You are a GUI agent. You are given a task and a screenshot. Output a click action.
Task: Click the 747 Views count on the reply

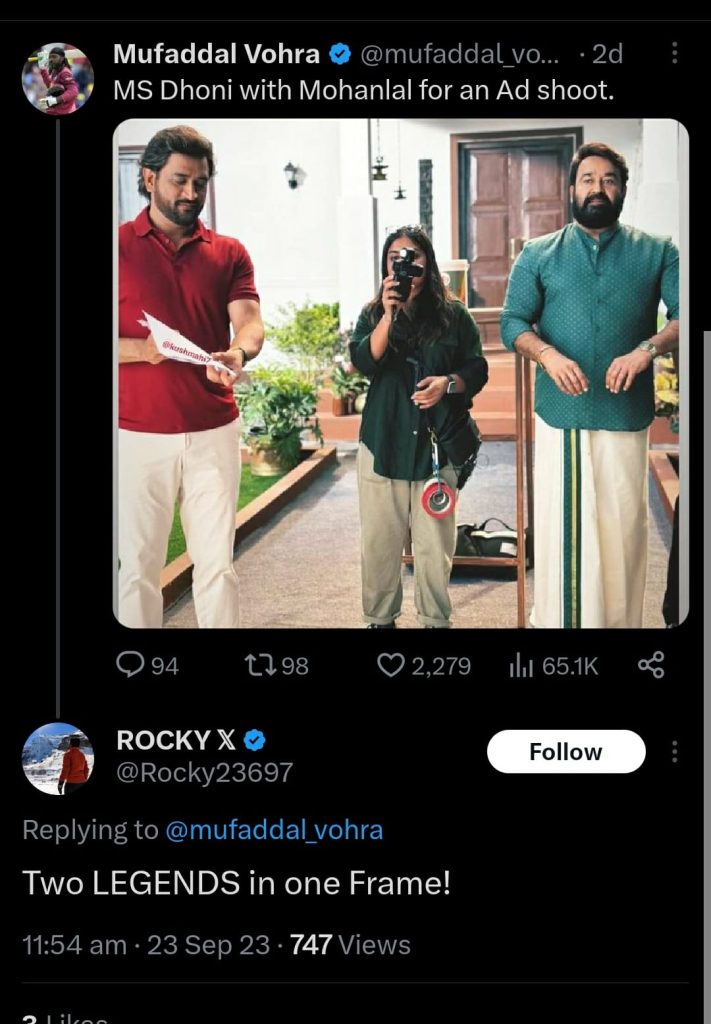click(x=350, y=945)
